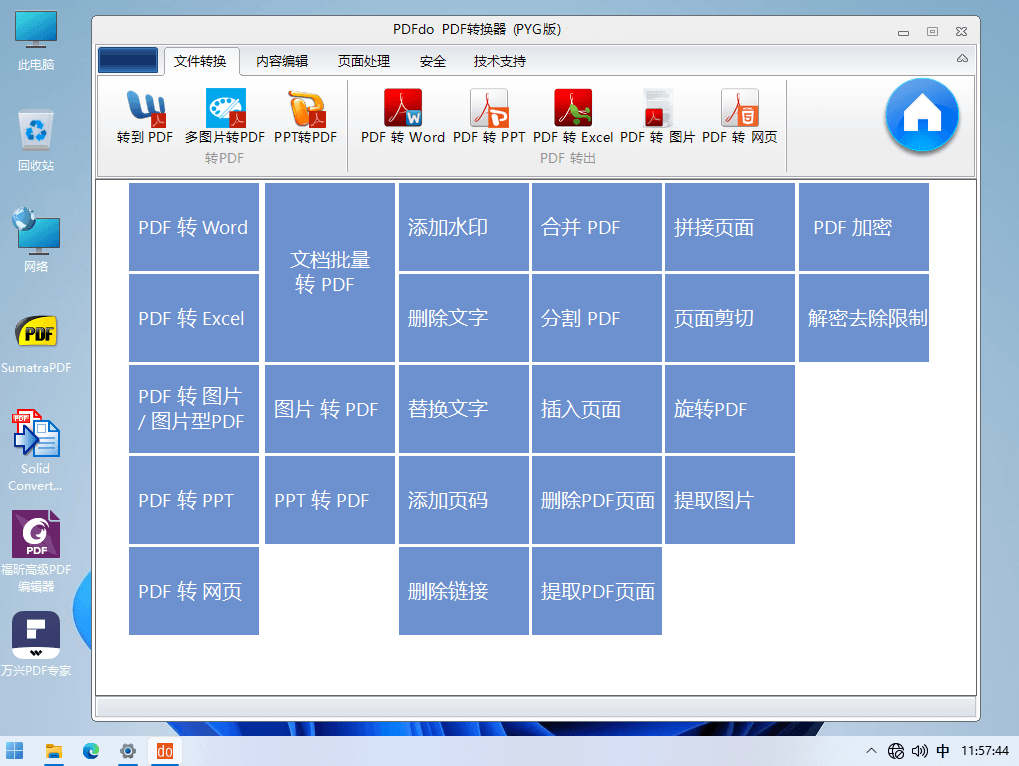Open the 安全 tab
This screenshot has width=1019, height=766.
pos(432,61)
